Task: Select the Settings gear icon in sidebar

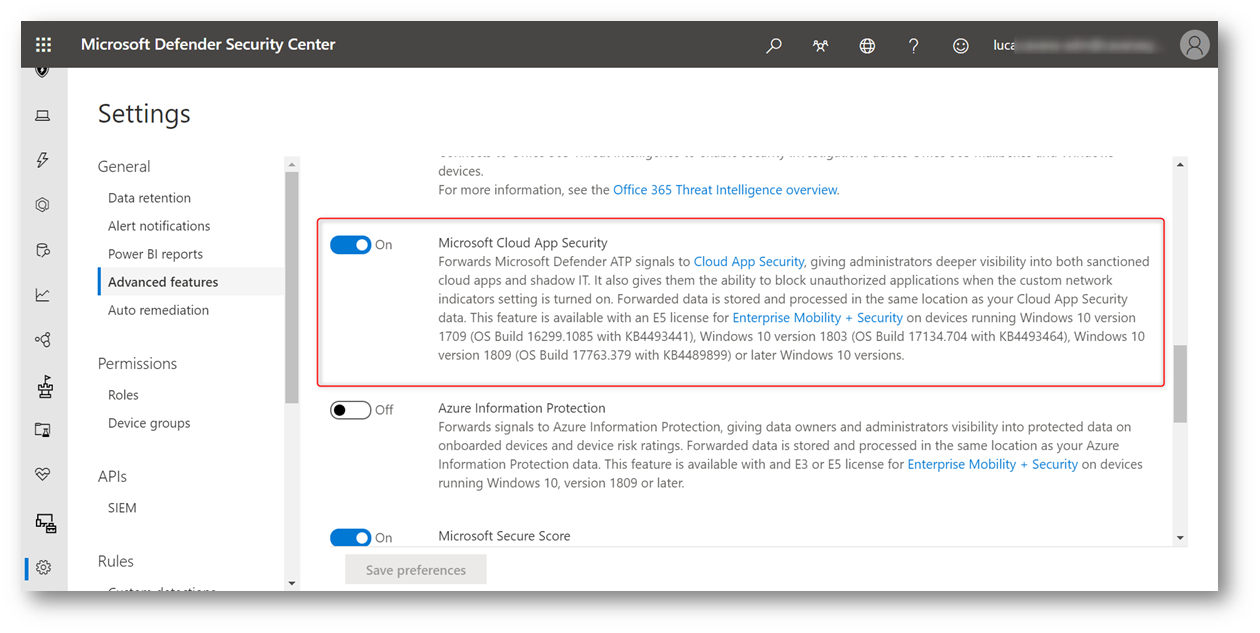Action: click(x=43, y=567)
